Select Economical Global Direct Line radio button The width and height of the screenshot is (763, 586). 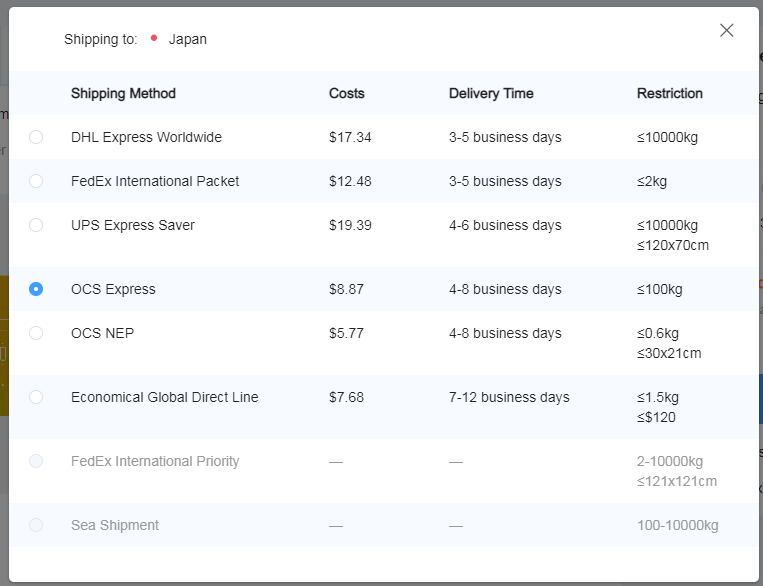(x=36, y=397)
